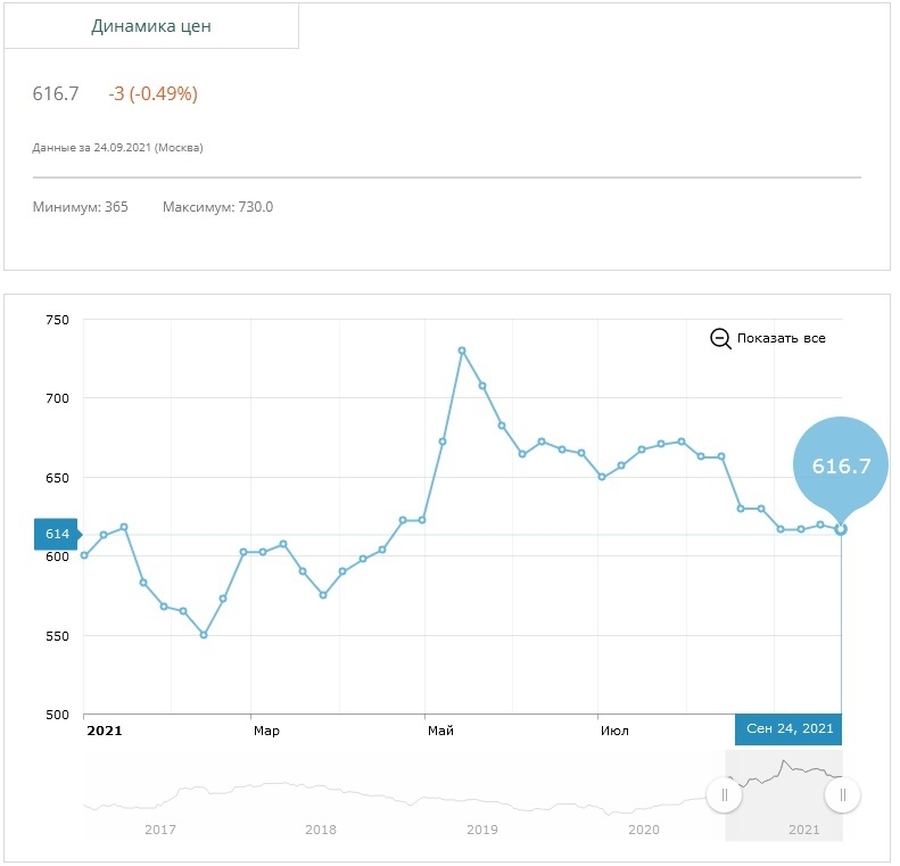Viewport: 900px width, 866px height.
Task: Click the Сен 24, 2021 date label
Action: click(x=789, y=729)
